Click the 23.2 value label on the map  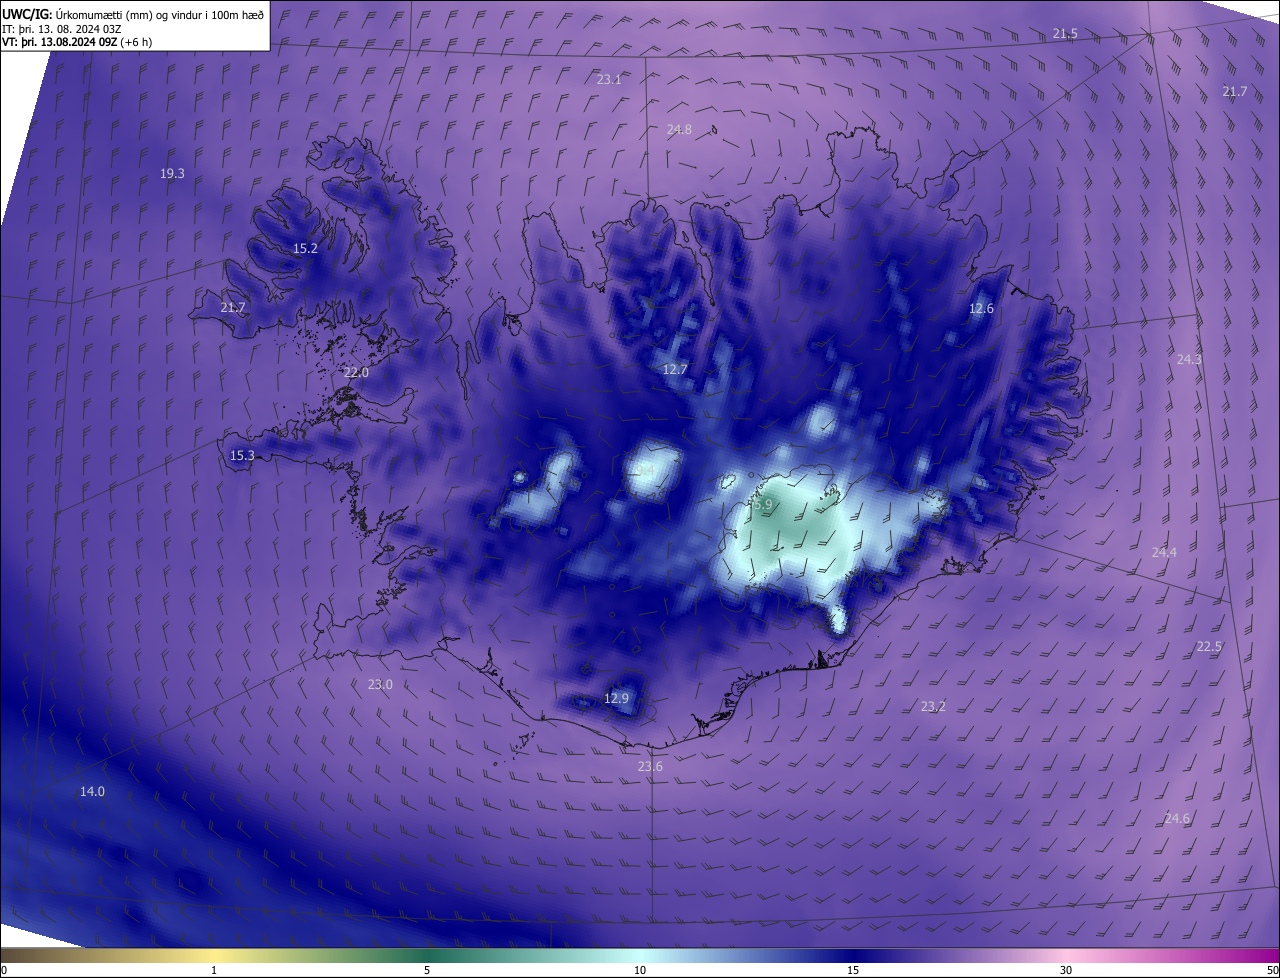[933, 706]
